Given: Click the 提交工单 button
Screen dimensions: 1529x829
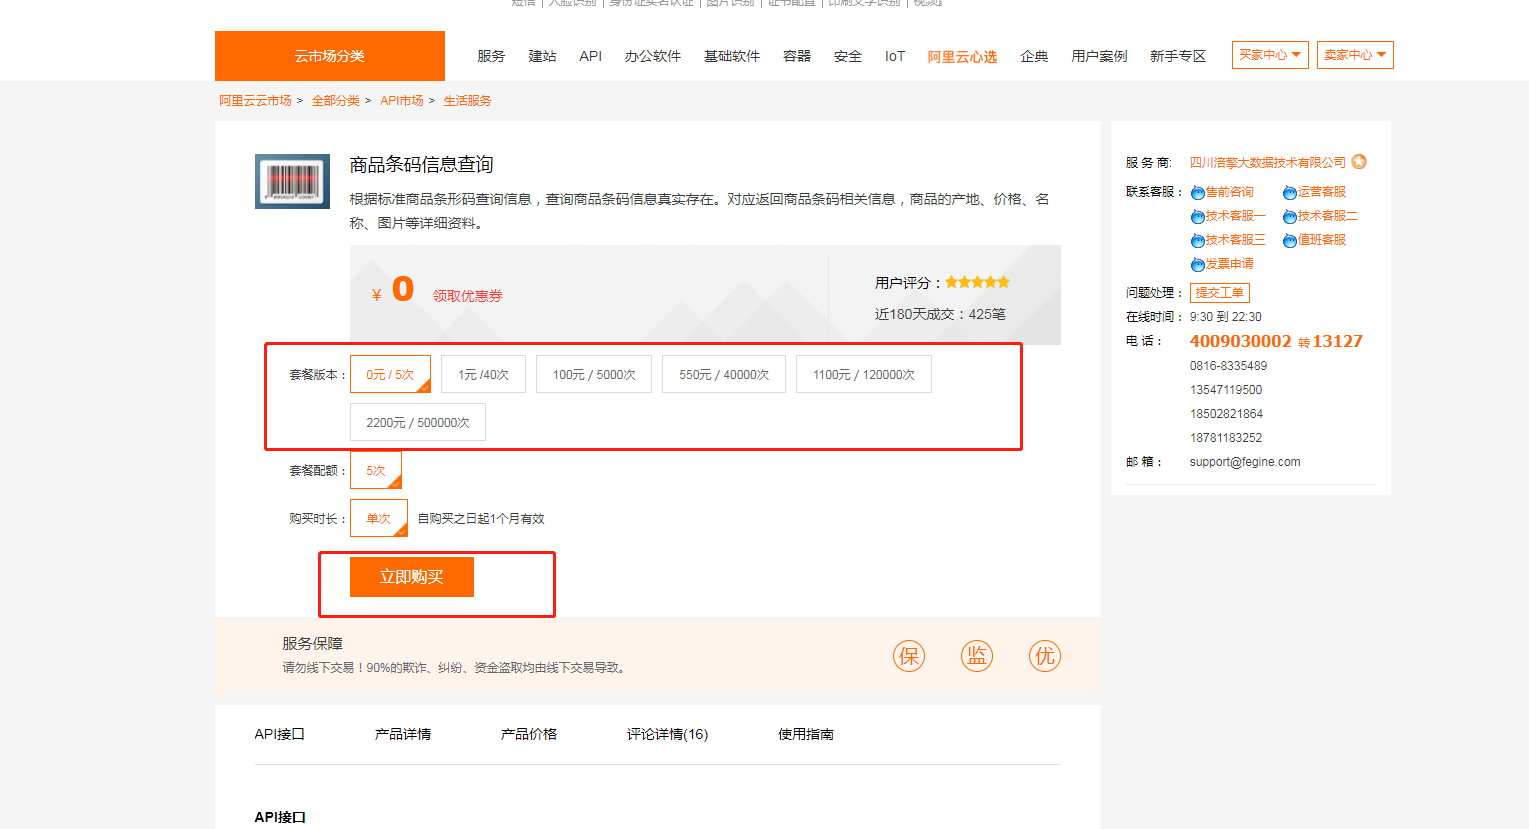Looking at the screenshot, I should (x=1220, y=293).
